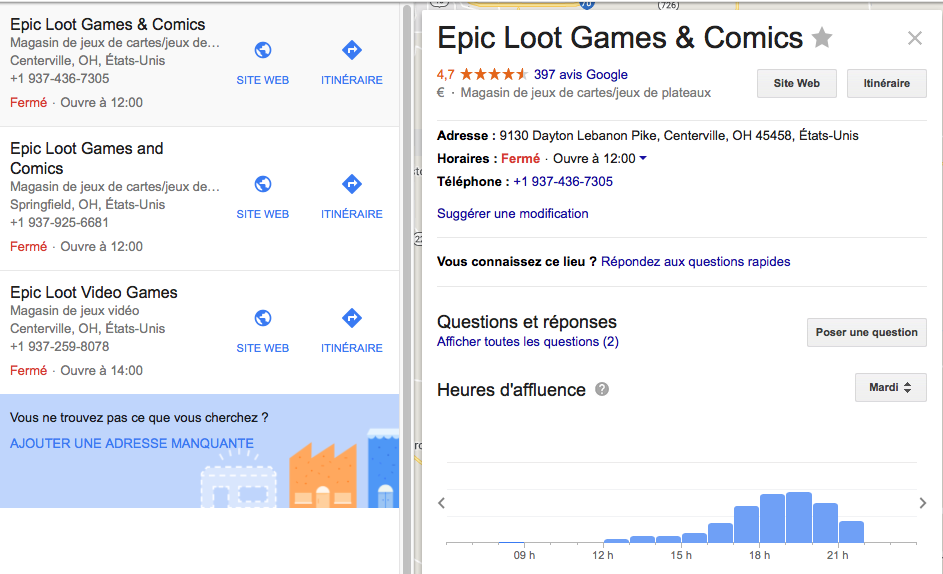
Task: Click directions arrow icon for Epic Loot Games & Comics Centerville
Action: coord(352,50)
